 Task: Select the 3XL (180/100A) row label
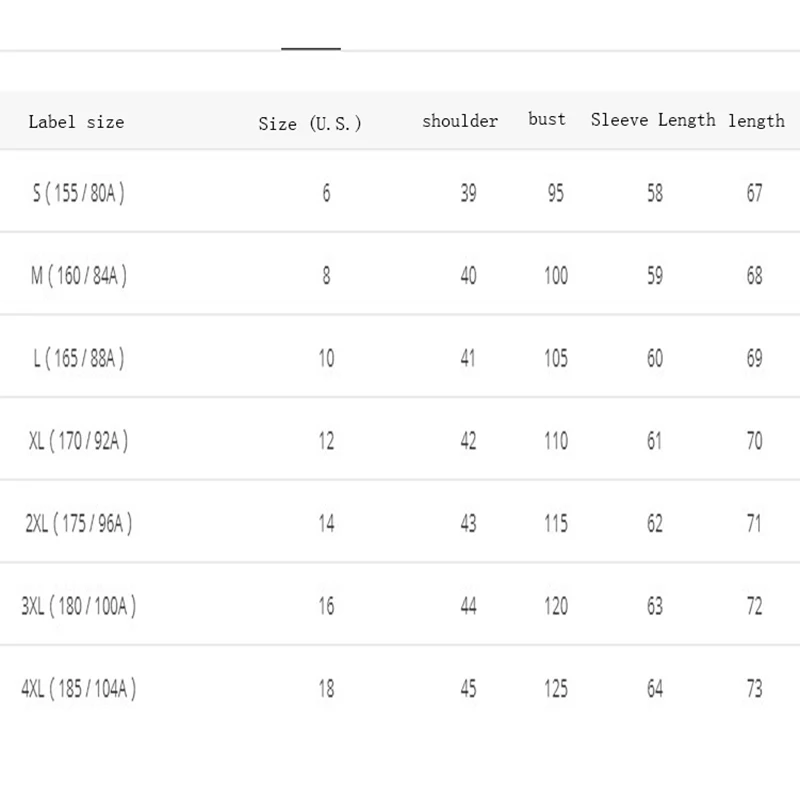pyautogui.click(x=78, y=605)
